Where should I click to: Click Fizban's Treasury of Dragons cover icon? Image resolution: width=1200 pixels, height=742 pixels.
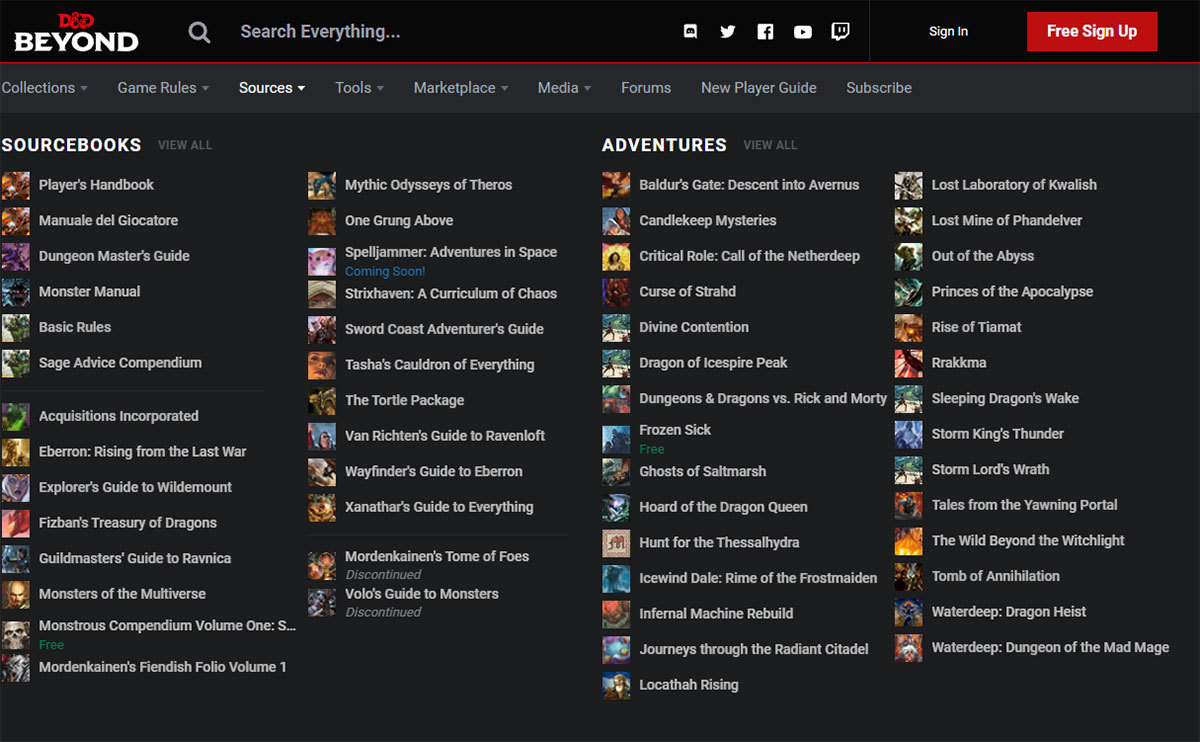tap(16, 523)
